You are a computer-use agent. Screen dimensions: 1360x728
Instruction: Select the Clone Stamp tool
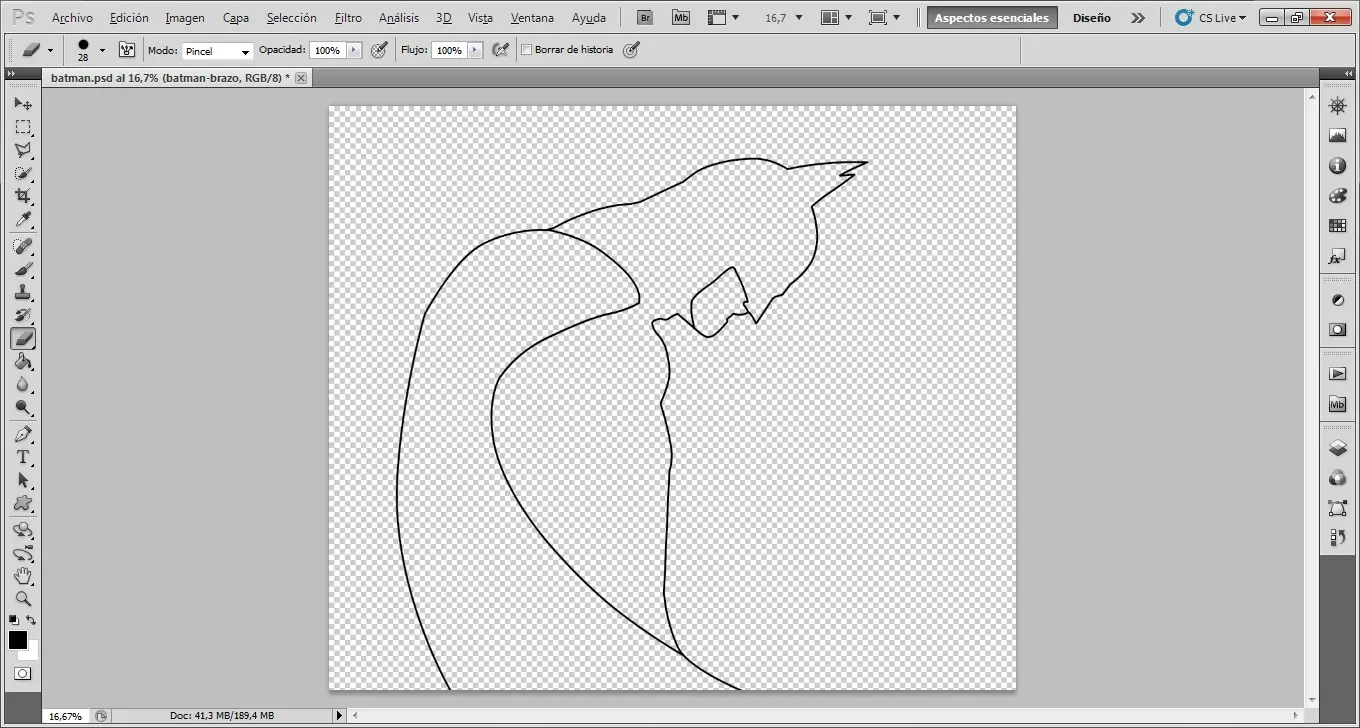tap(23, 292)
